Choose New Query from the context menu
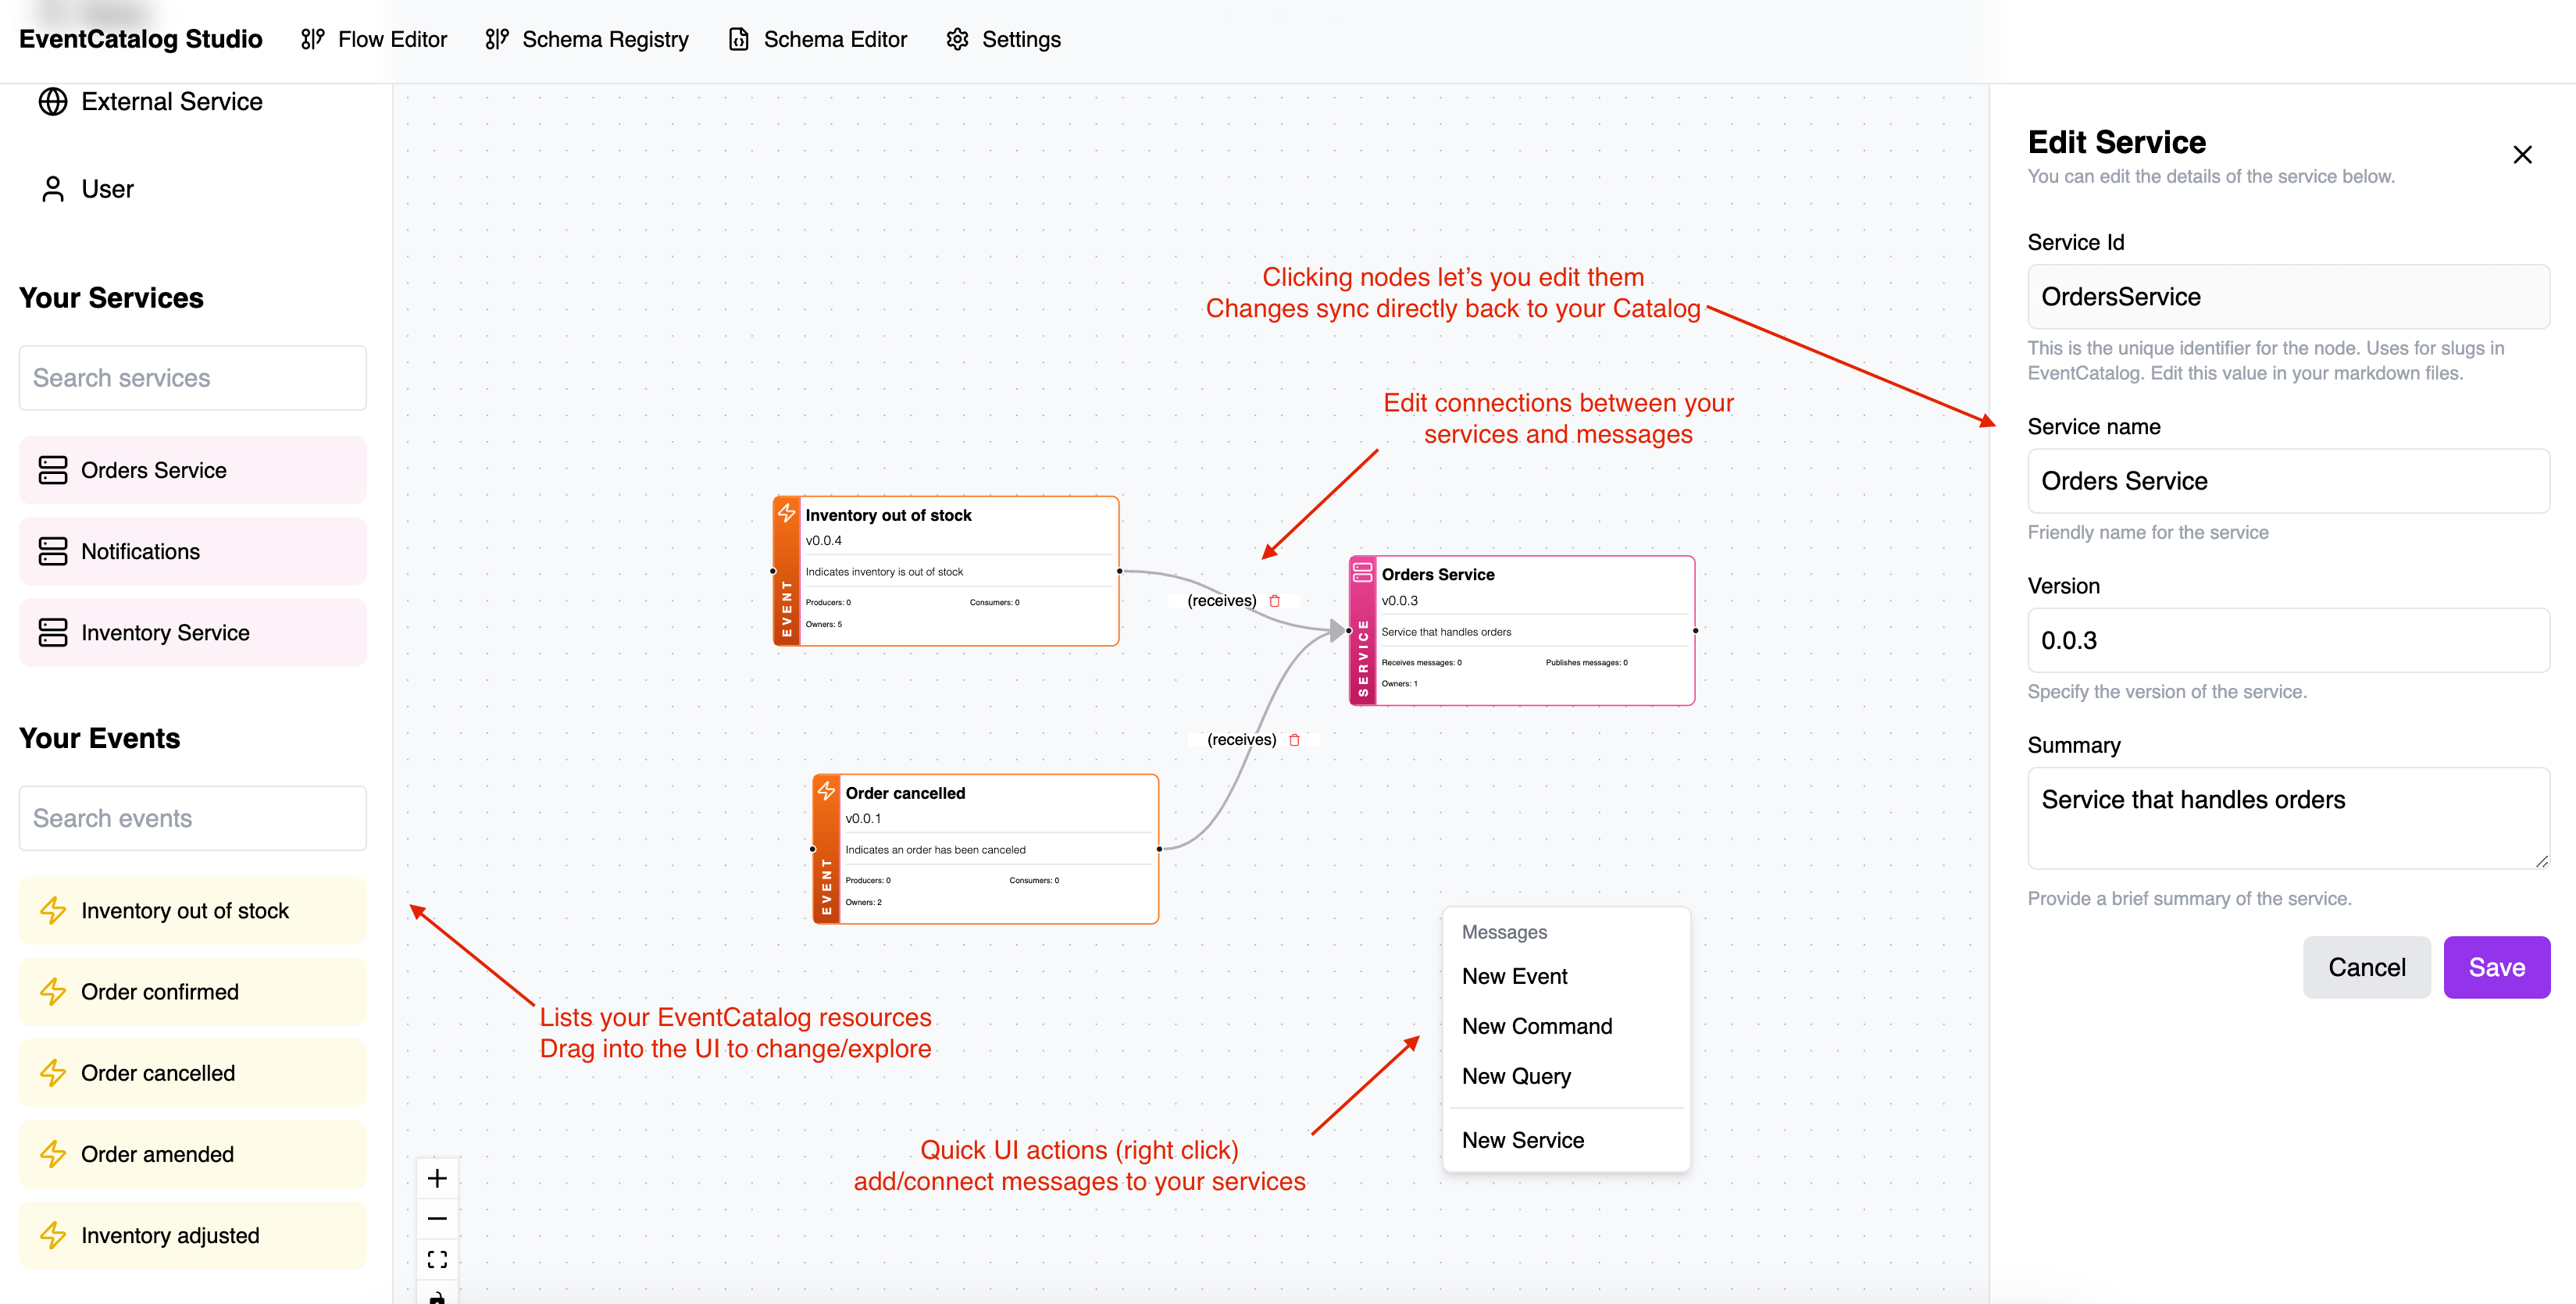This screenshot has width=2576, height=1304. coord(1516,1076)
